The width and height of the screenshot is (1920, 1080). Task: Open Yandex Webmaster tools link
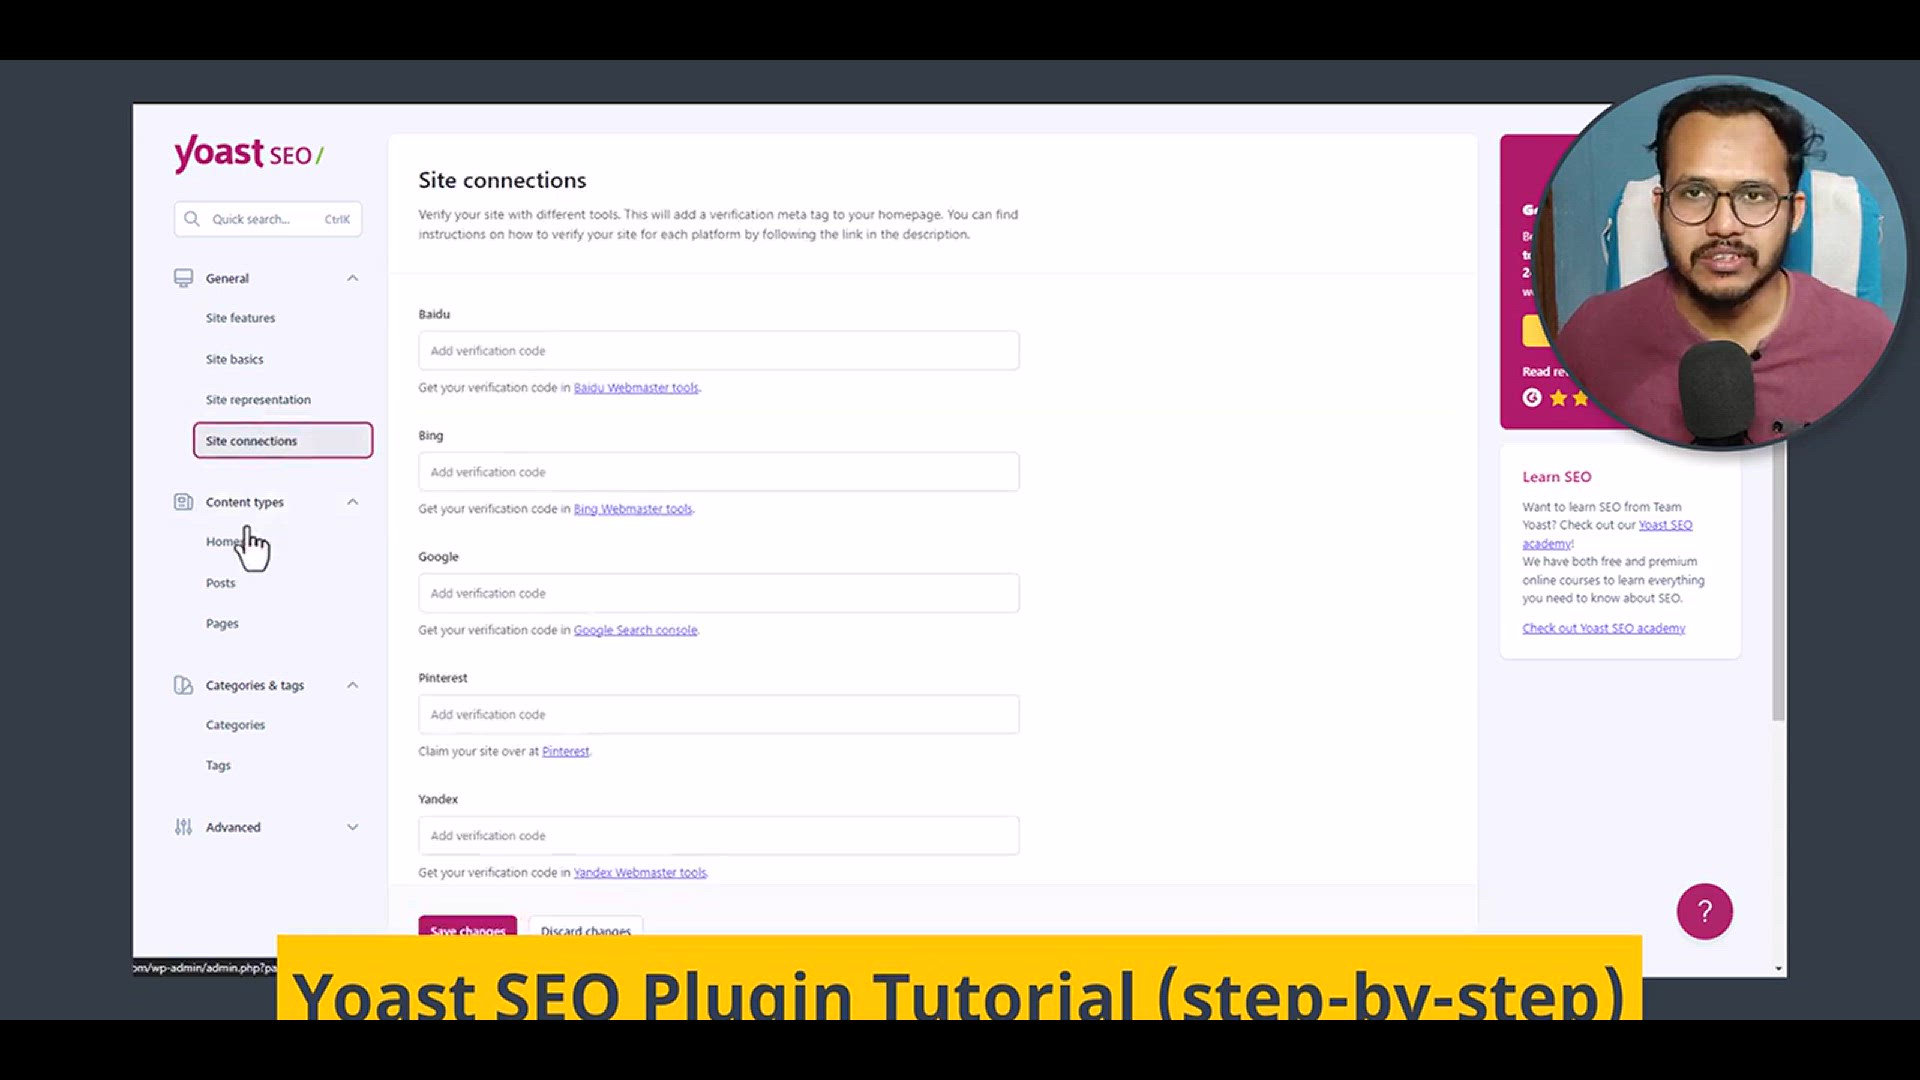click(x=640, y=873)
